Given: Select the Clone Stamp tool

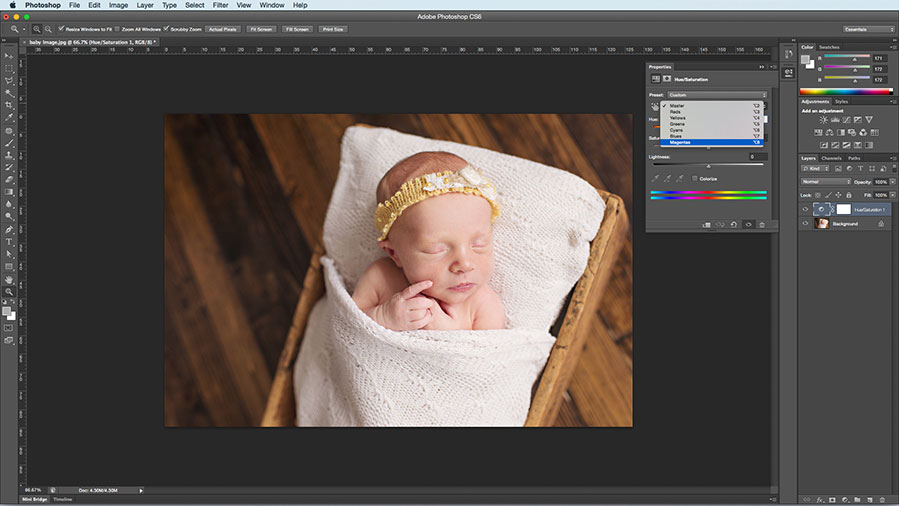Looking at the screenshot, I should (x=9, y=155).
